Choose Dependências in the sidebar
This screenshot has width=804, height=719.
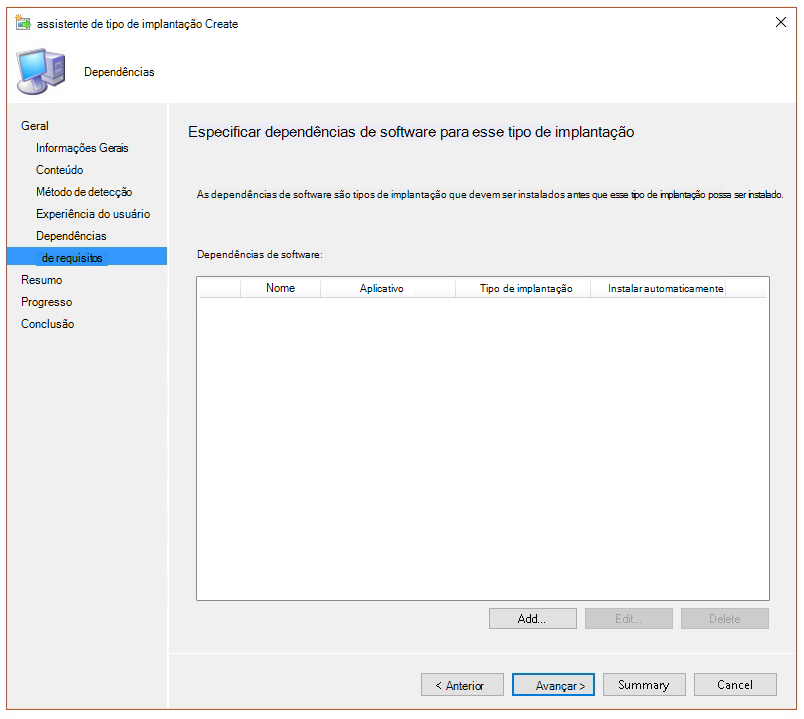(71, 236)
